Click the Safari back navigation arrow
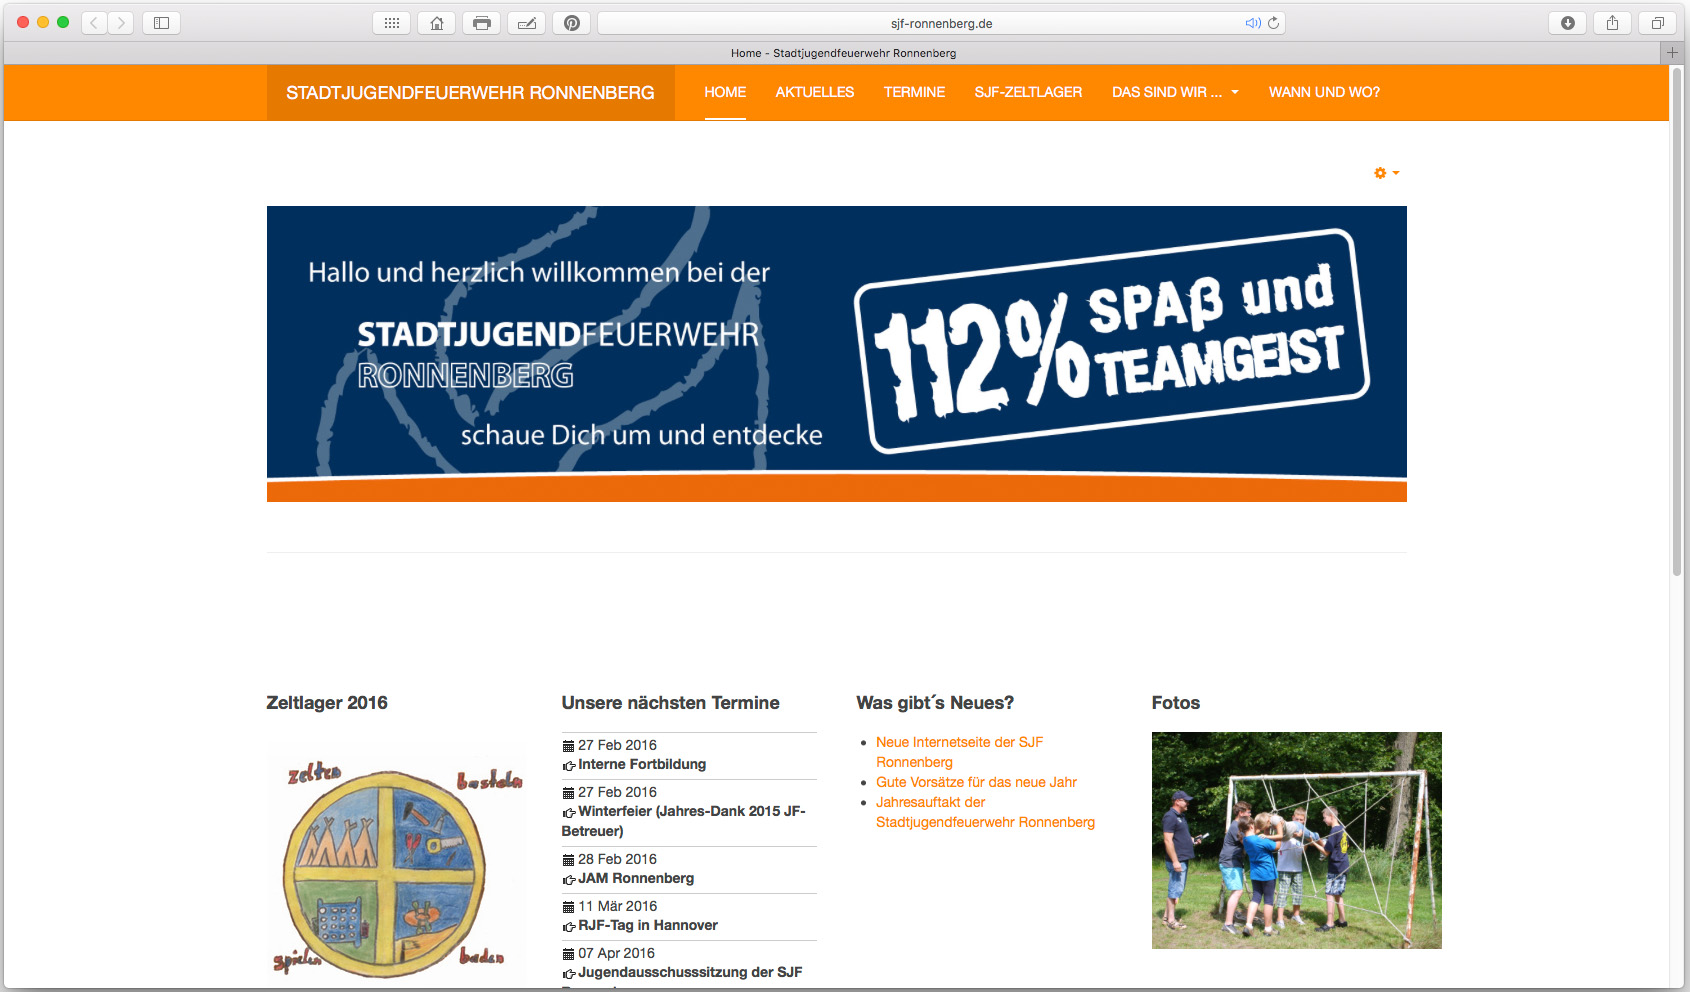 pyautogui.click(x=94, y=23)
